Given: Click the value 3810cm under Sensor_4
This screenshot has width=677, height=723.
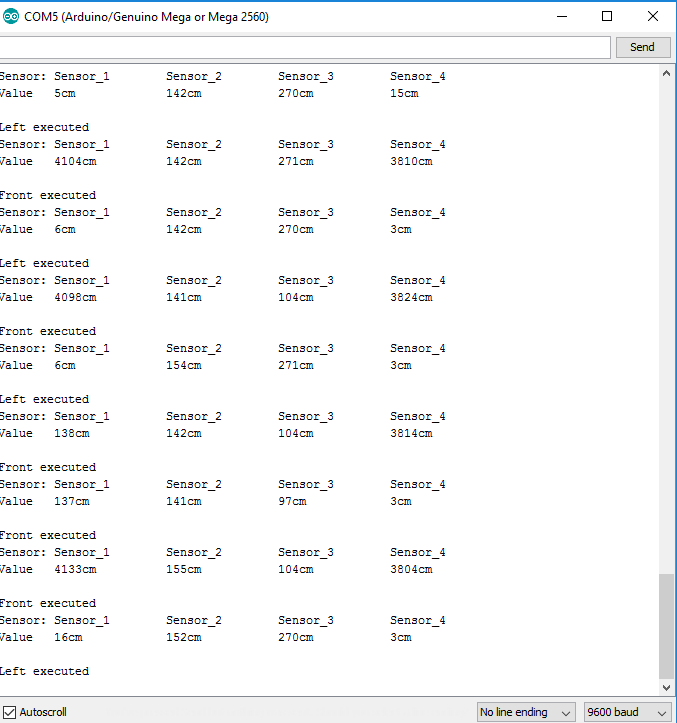Looking at the screenshot, I should tap(411, 161).
